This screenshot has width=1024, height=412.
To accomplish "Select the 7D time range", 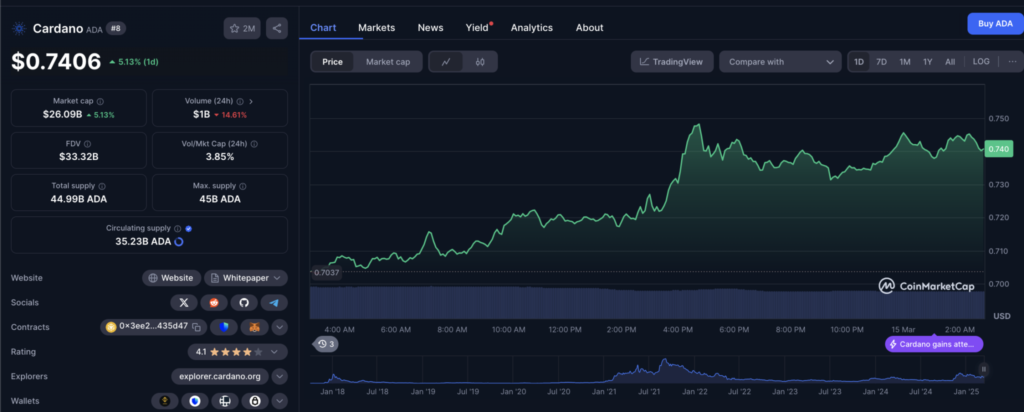I will 881,62.
